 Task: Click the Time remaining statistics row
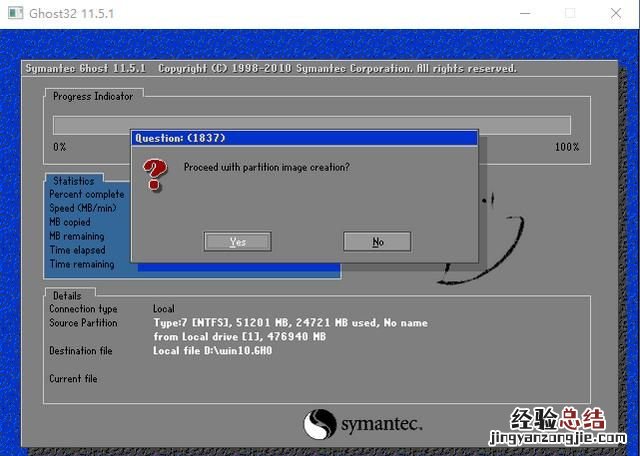point(82,264)
